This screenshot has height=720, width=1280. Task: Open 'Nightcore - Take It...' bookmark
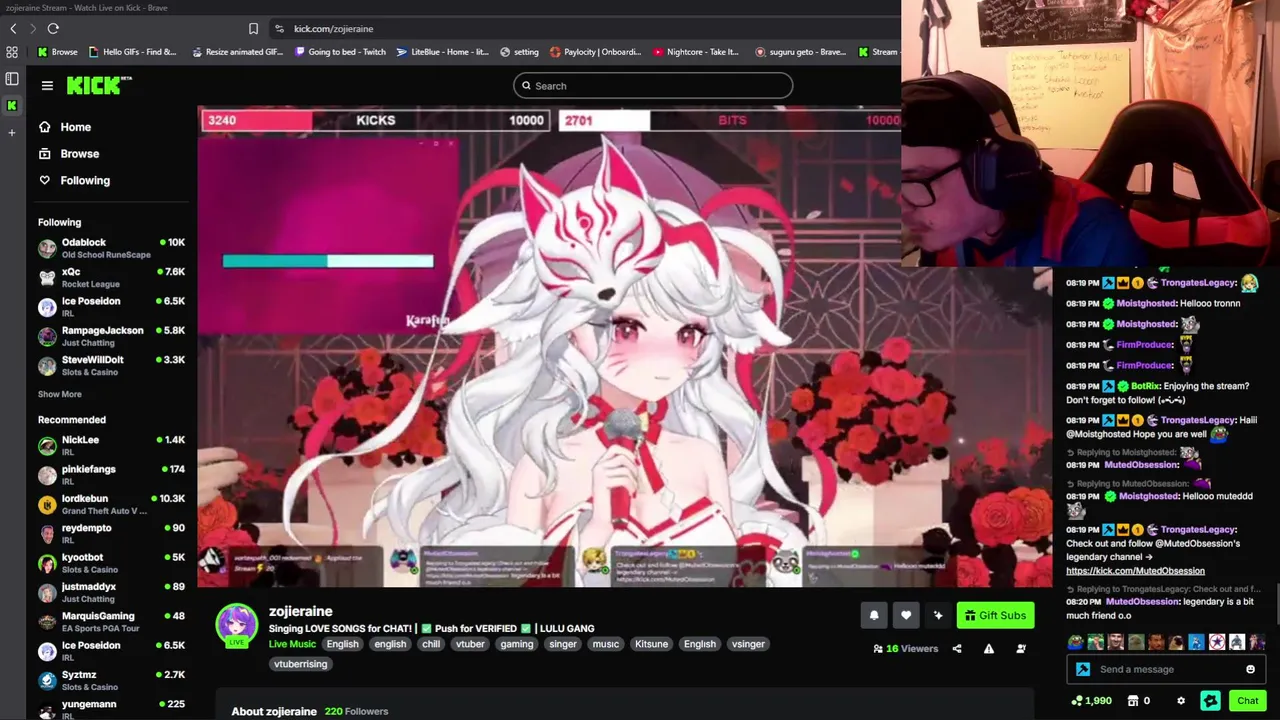pyautogui.click(x=696, y=52)
